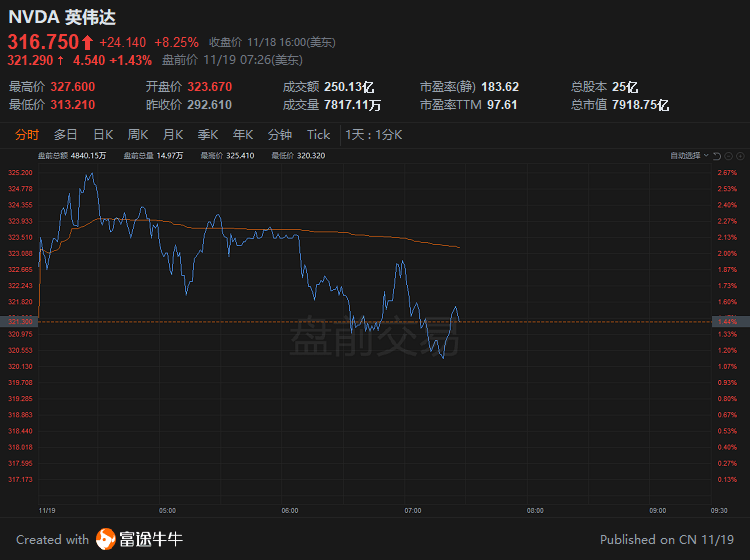Click the +8.25% change percentage

(x=176, y=43)
